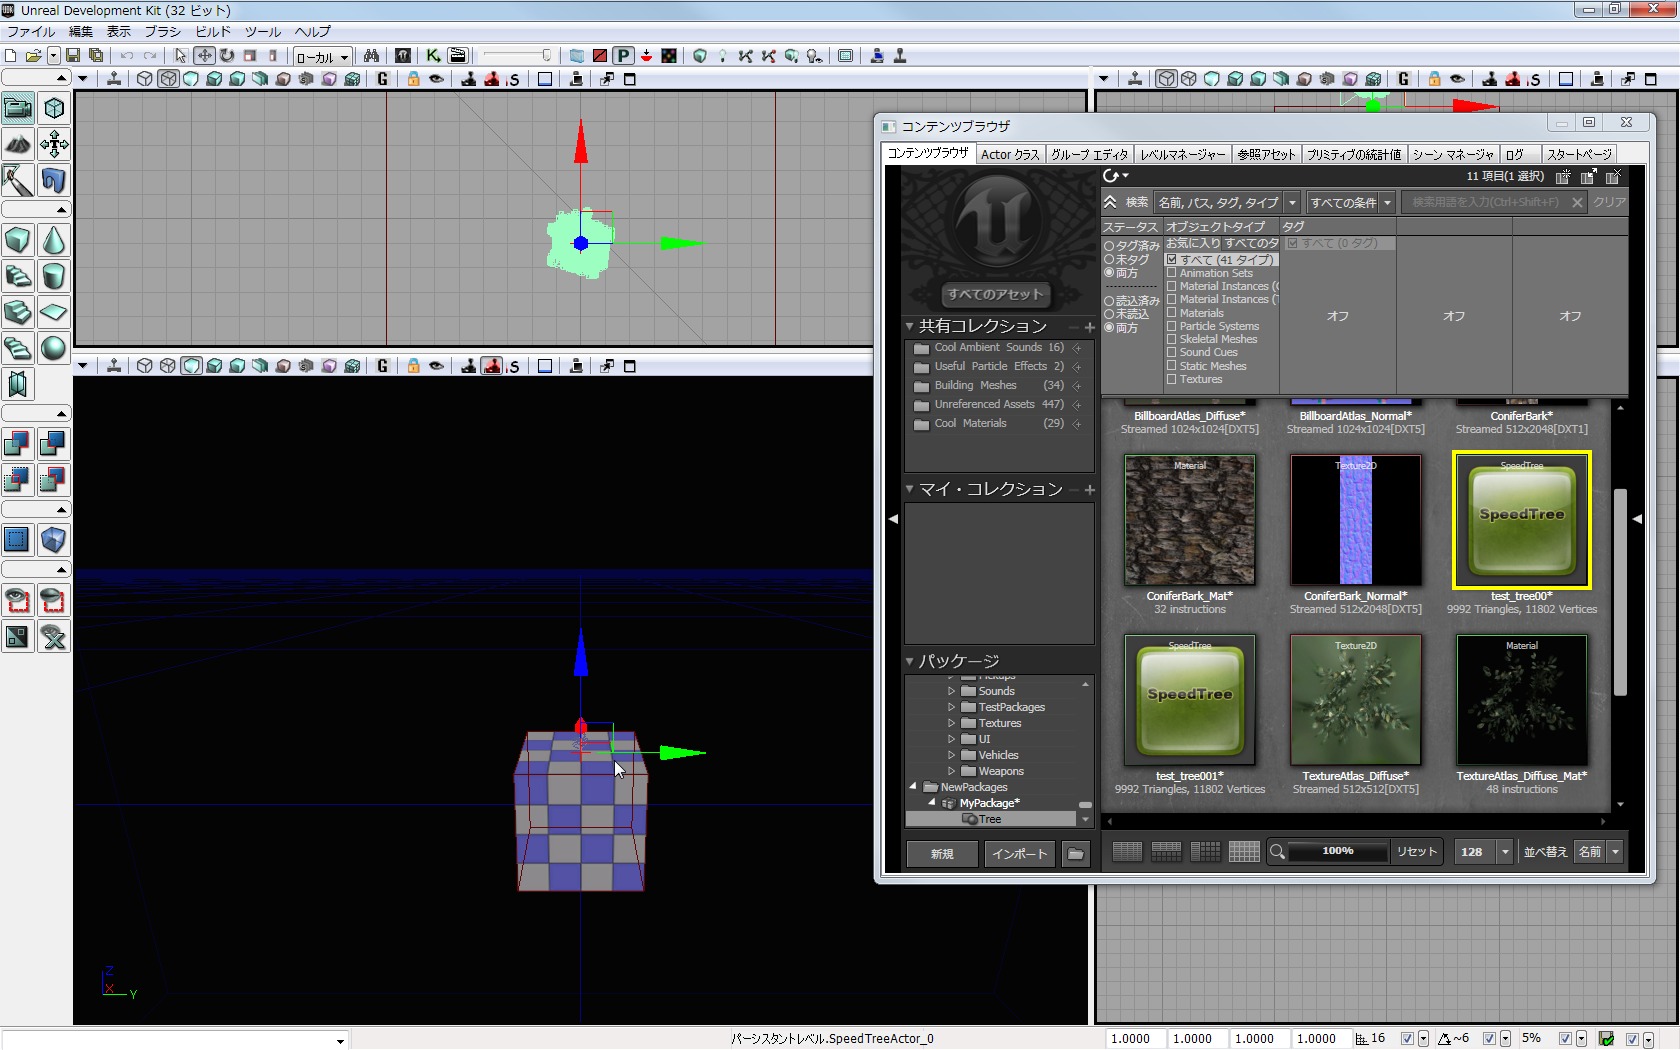Switch to the Actor クラス tab
This screenshot has width=1680, height=1050.
pos(1009,154)
